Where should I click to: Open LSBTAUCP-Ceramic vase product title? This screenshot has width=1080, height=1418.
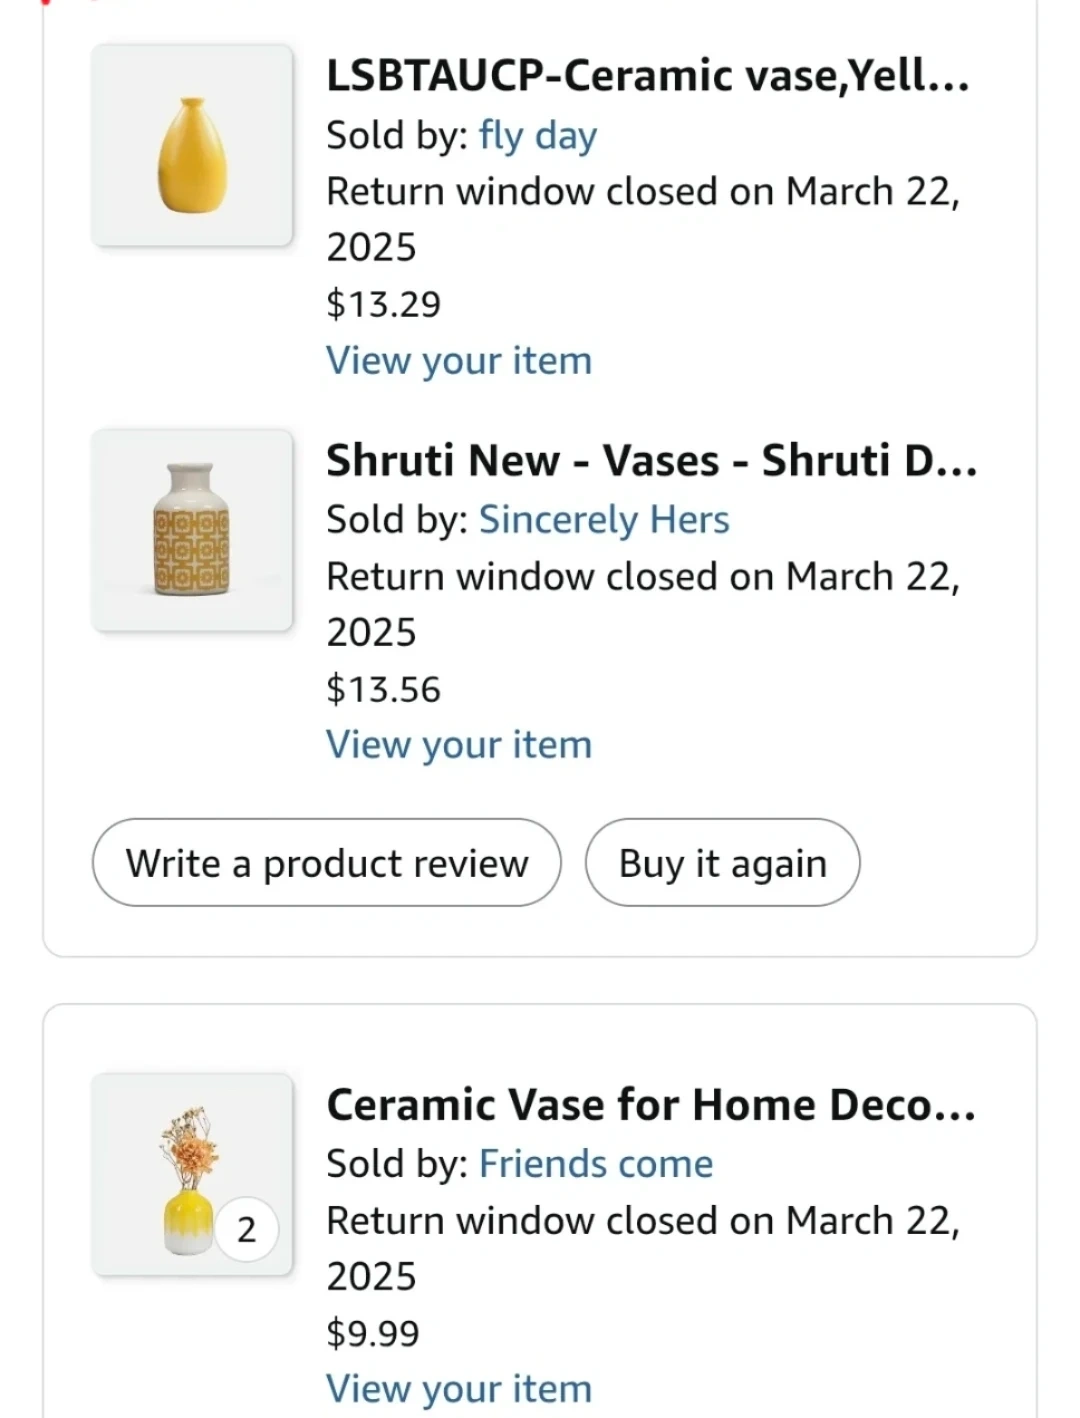(x=648, y=76)
